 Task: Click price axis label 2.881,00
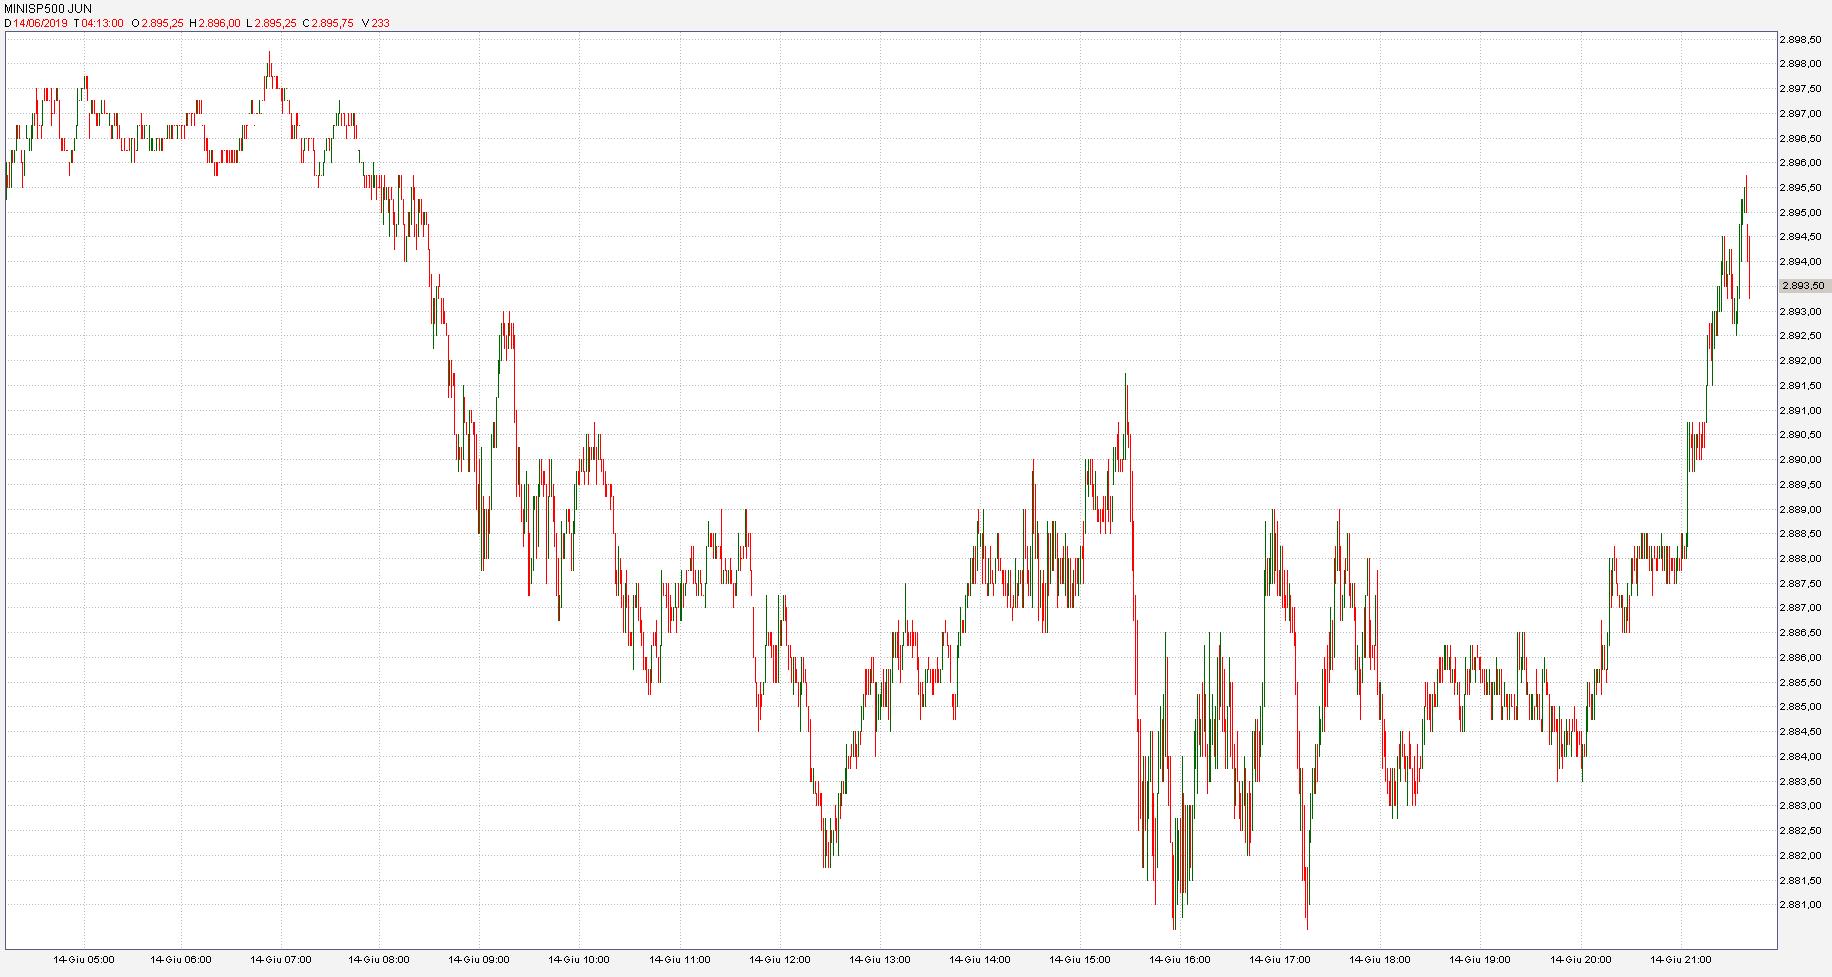pos(1801,905)
